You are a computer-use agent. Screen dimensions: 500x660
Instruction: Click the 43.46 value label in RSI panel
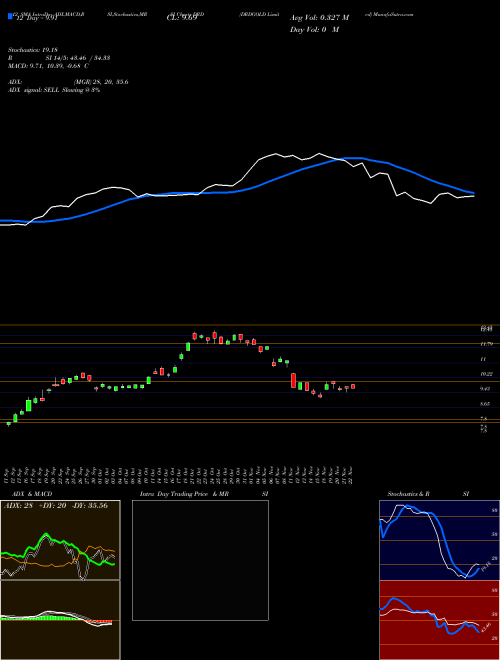coord(486,627)
